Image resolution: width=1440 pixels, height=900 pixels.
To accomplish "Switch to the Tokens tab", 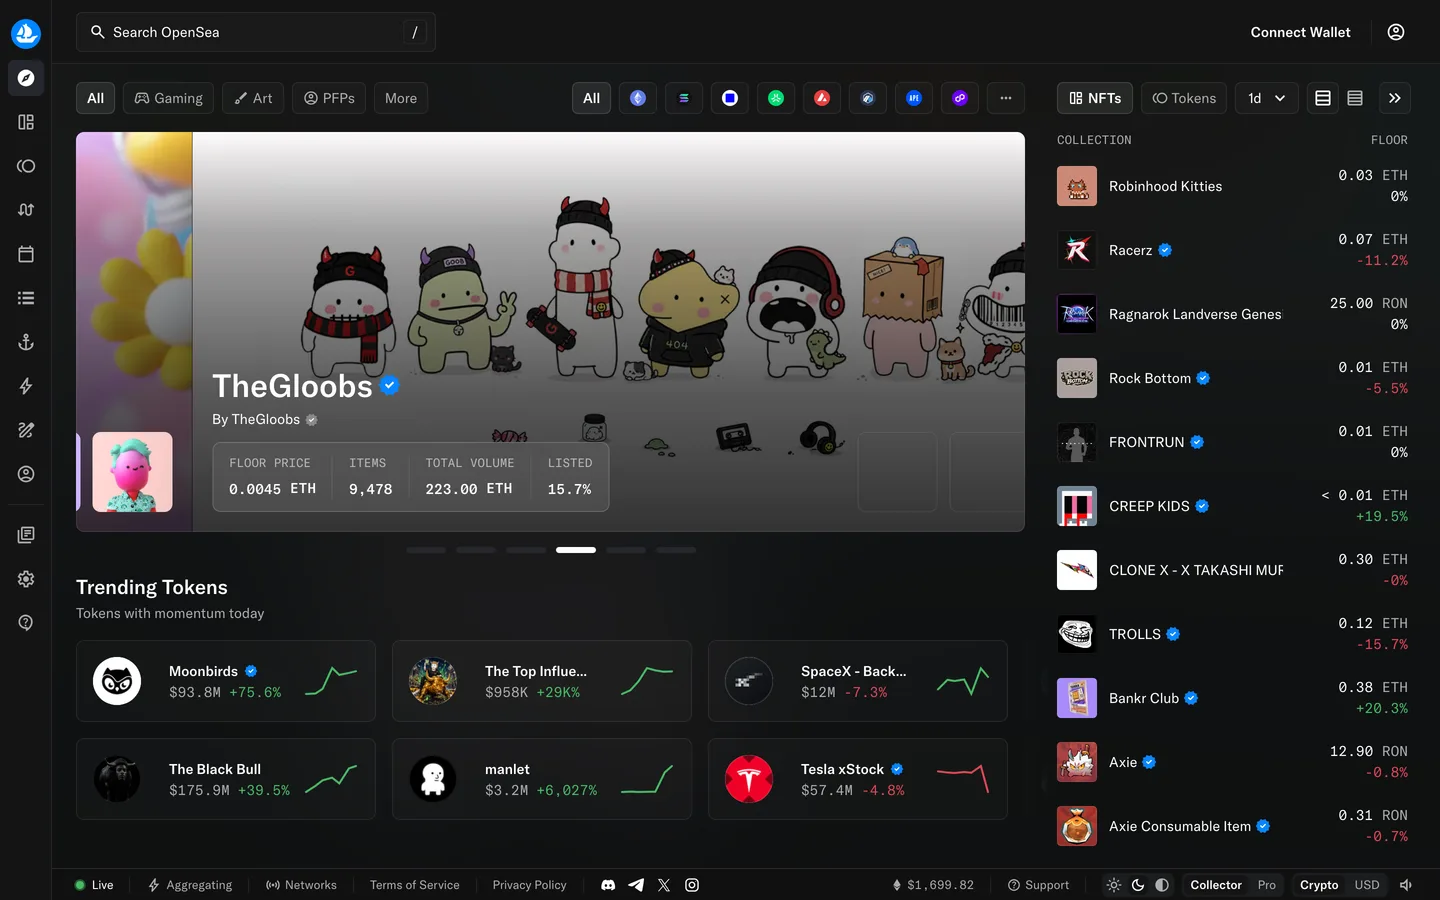I will pyautogui.click(x=1184, y=98).
